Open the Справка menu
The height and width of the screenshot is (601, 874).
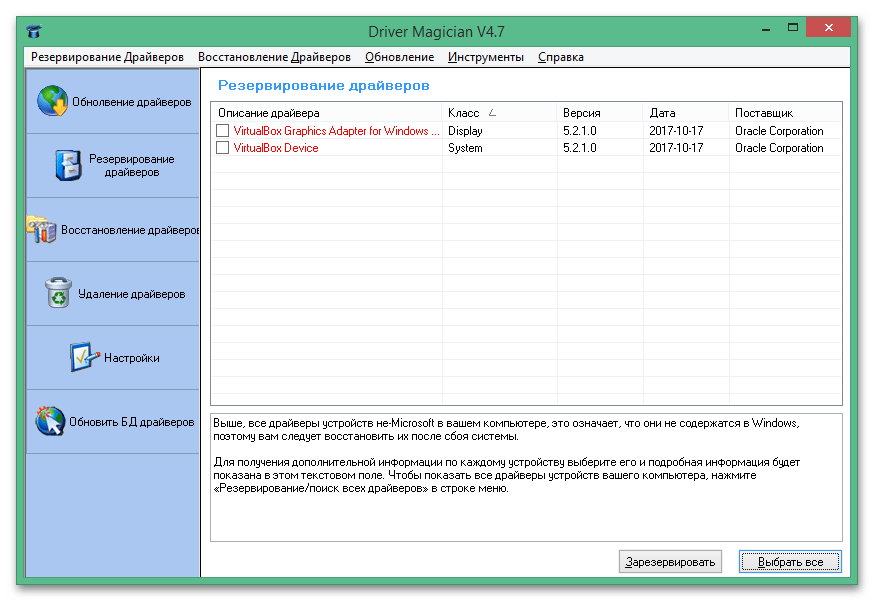561,57
